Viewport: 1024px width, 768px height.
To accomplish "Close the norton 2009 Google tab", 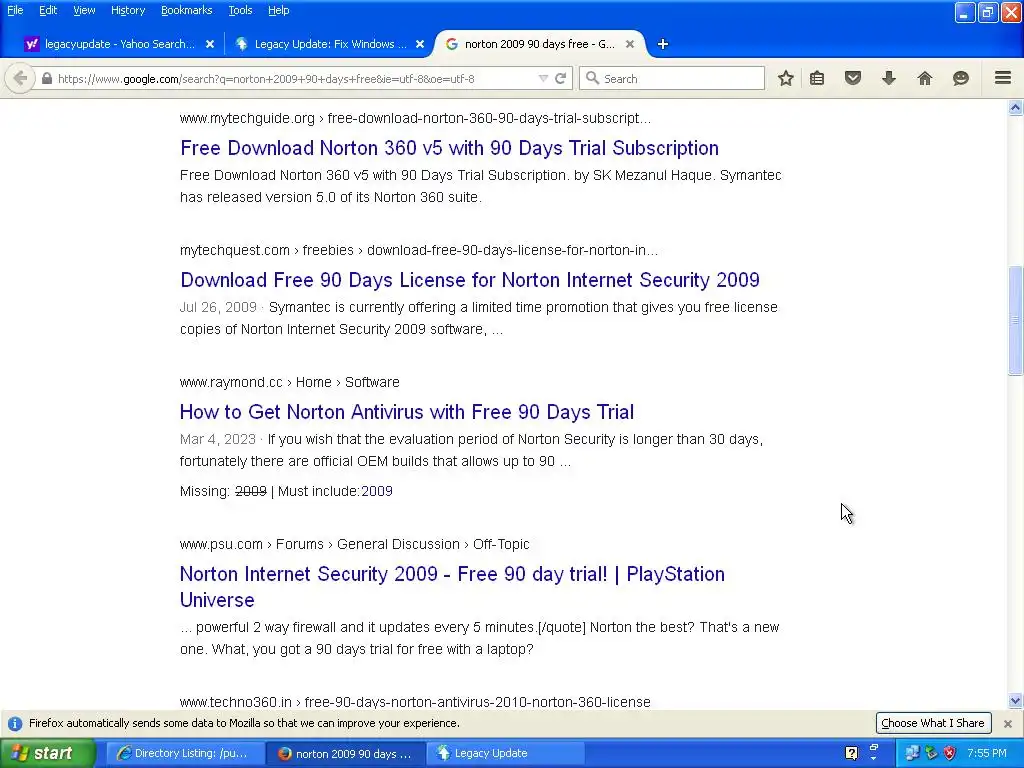I will [630, 44].
